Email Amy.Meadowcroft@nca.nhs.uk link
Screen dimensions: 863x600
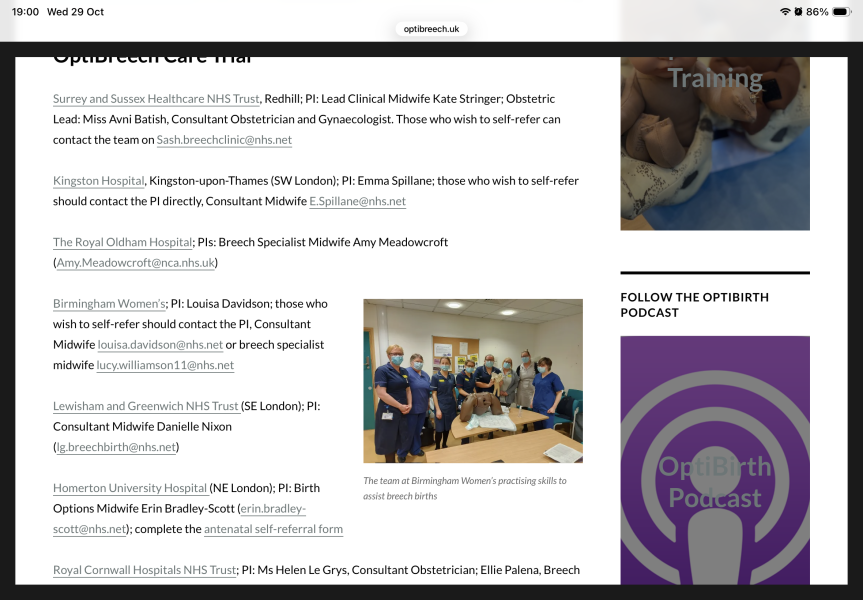click(135, 263)
